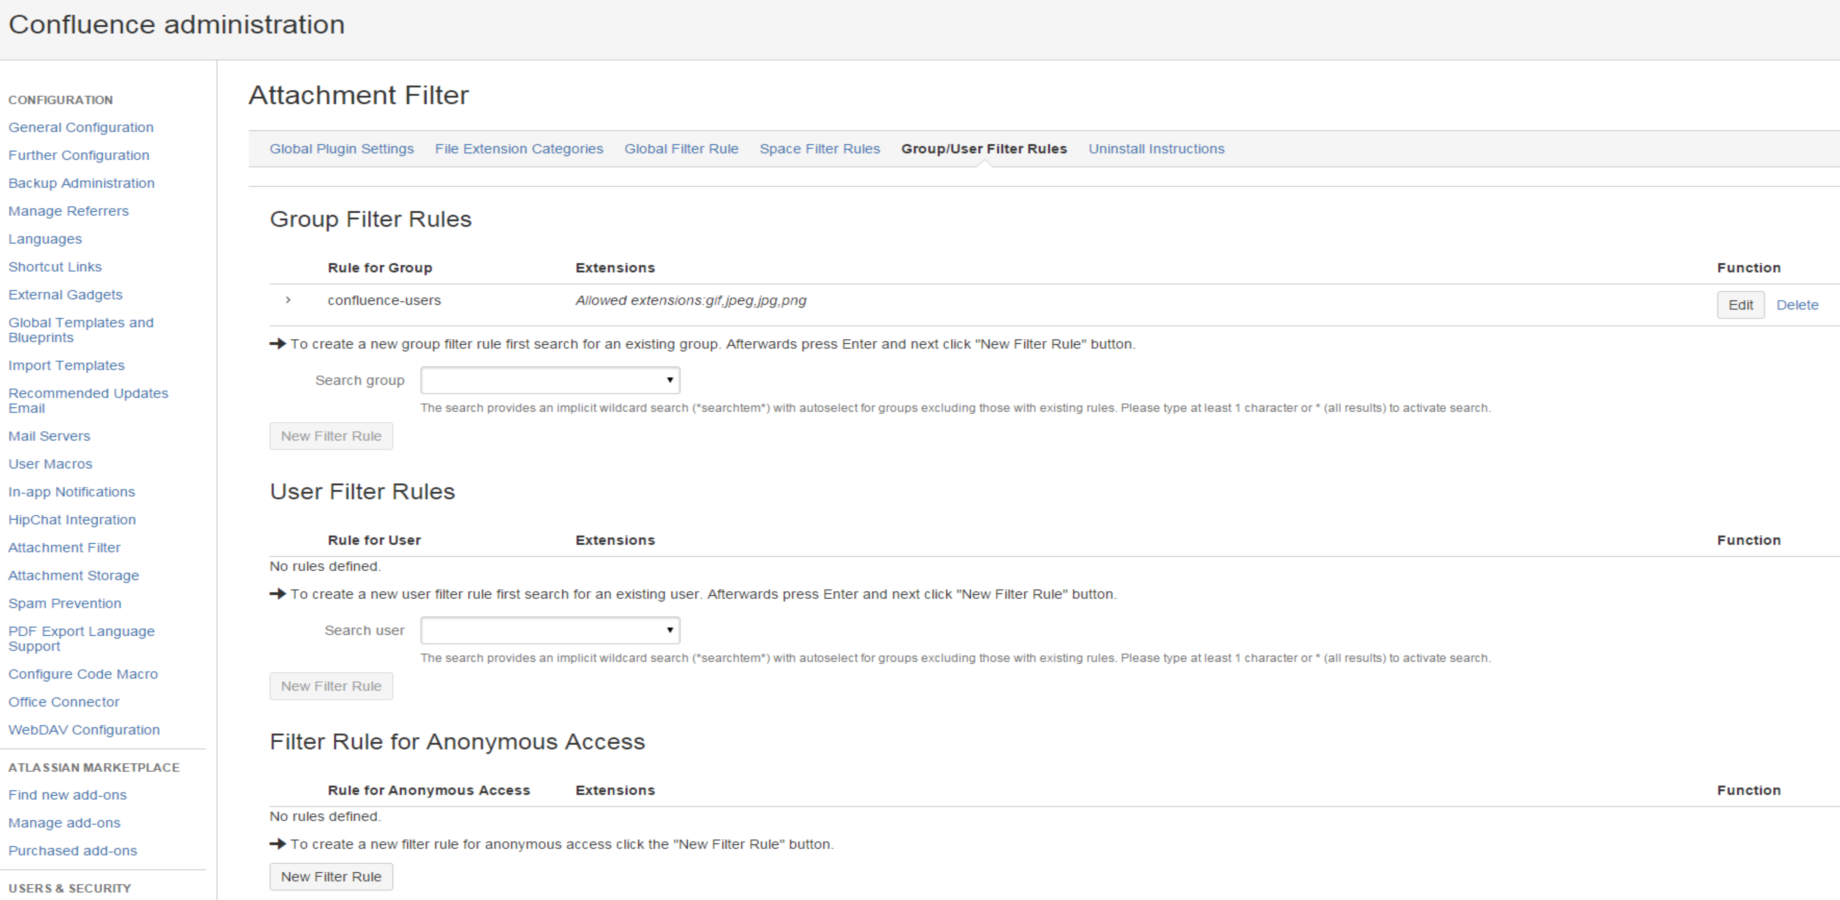The height and width of the screenshot is (900, 1840).
Task: Open Office Connector settings
Action: [x=63, y=702]
